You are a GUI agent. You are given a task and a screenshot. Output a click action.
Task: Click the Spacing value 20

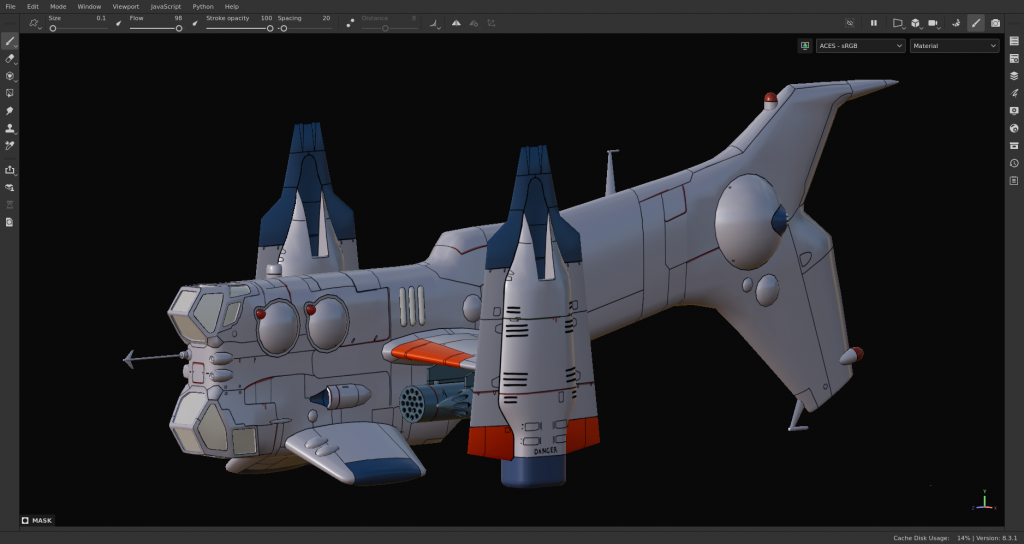326,18
